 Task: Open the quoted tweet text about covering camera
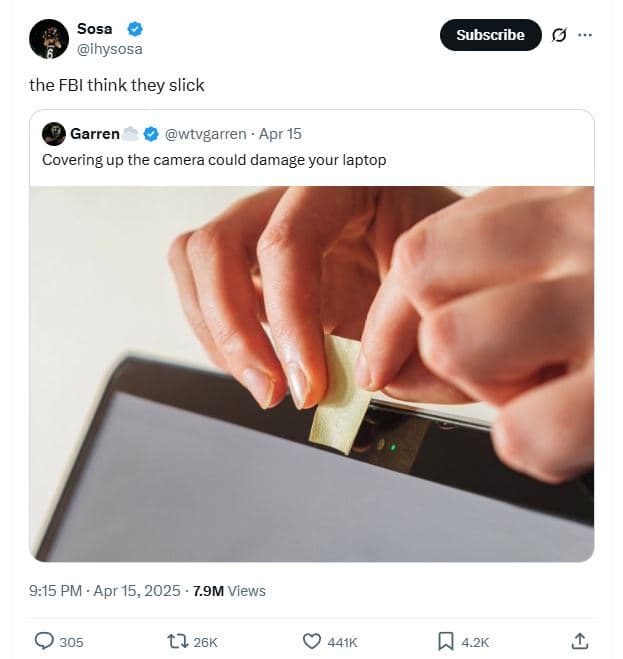click(x=214, y=160)
